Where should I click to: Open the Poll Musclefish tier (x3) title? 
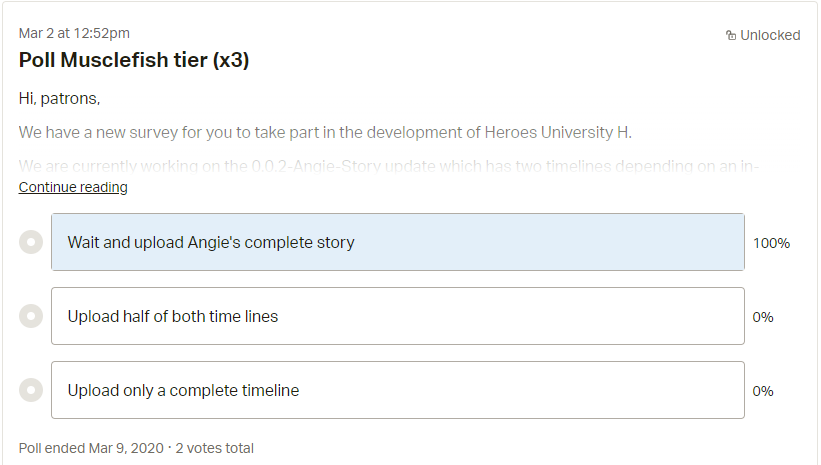(x=134, y=60)
